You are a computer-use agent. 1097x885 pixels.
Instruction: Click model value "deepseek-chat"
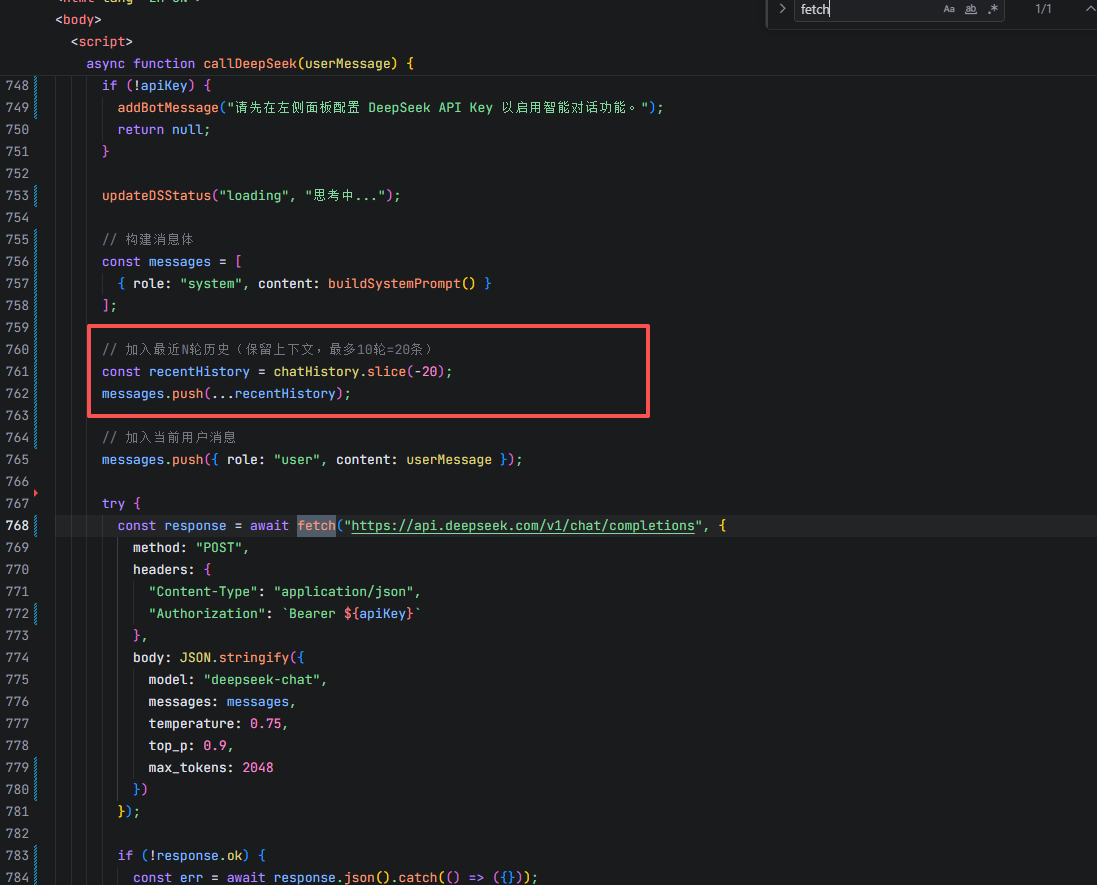coord(262,679)
